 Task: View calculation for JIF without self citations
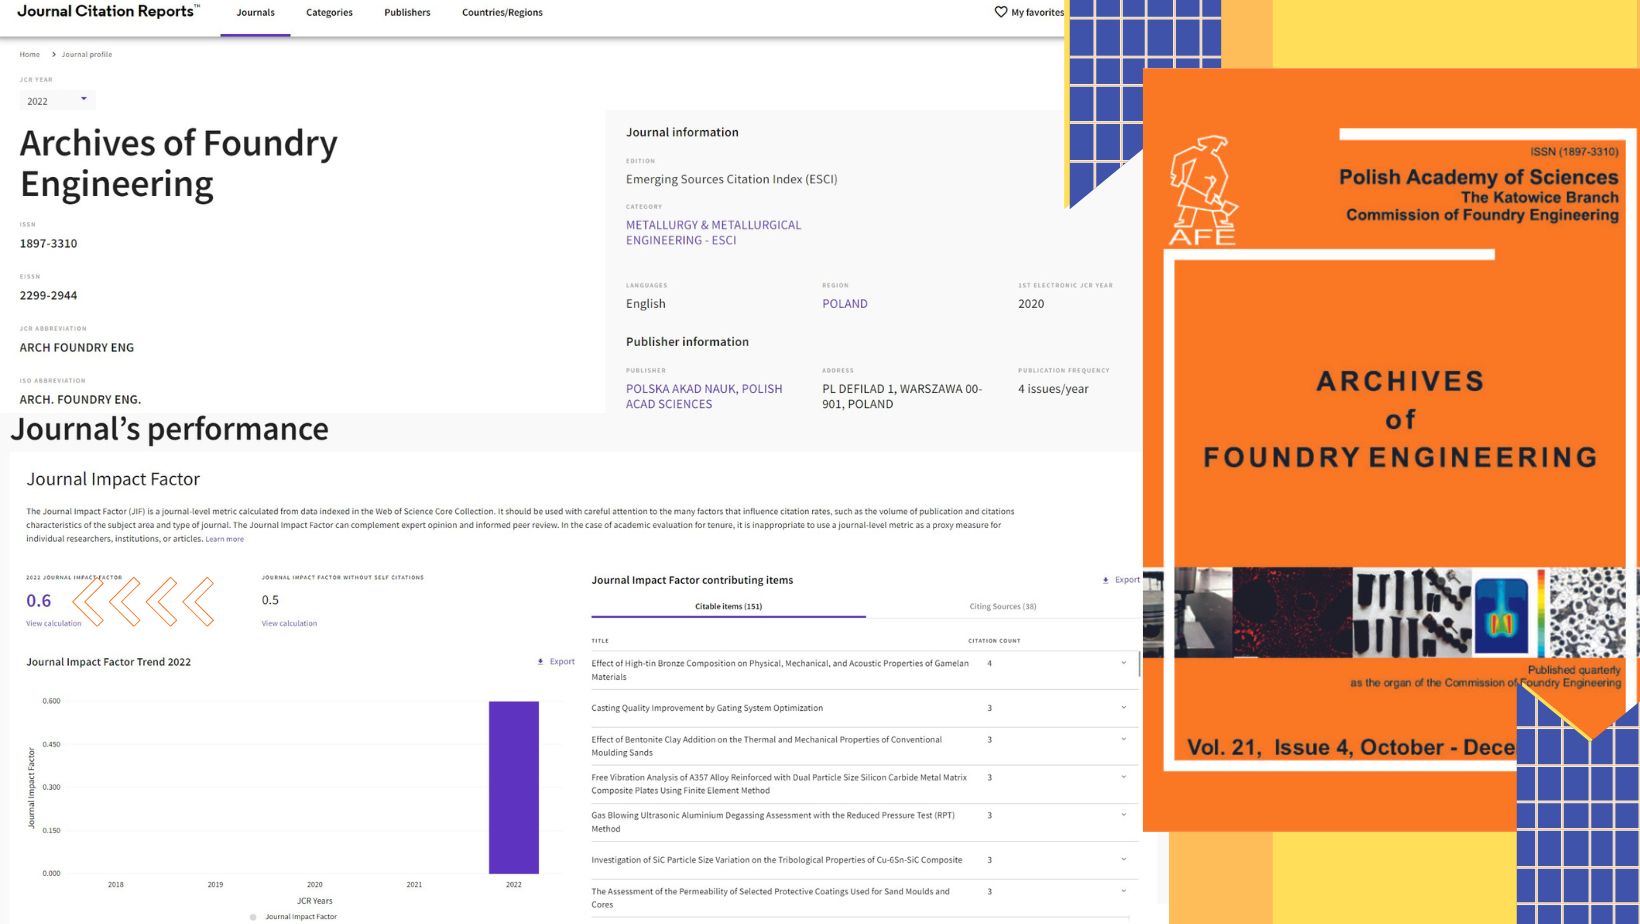click(x=289, y=623)
